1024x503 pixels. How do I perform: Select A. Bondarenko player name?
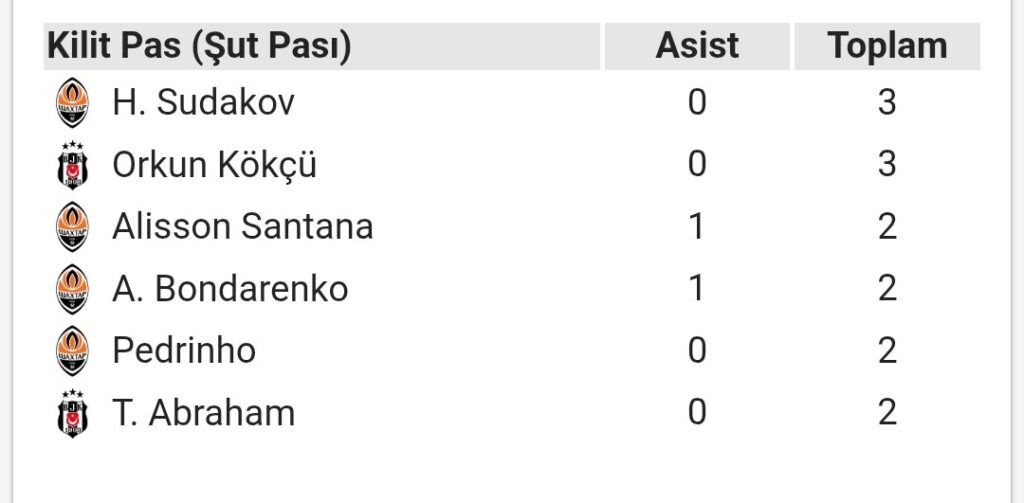pyautogui.click(x=230, y=289)
